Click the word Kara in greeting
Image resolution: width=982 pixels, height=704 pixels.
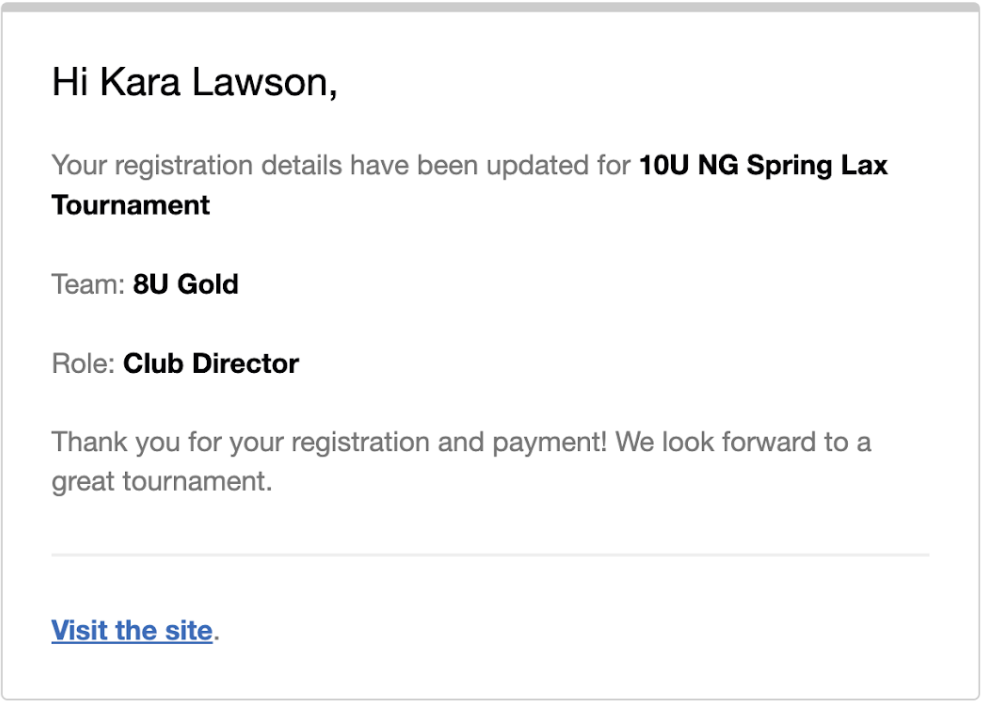pos(140,82)
